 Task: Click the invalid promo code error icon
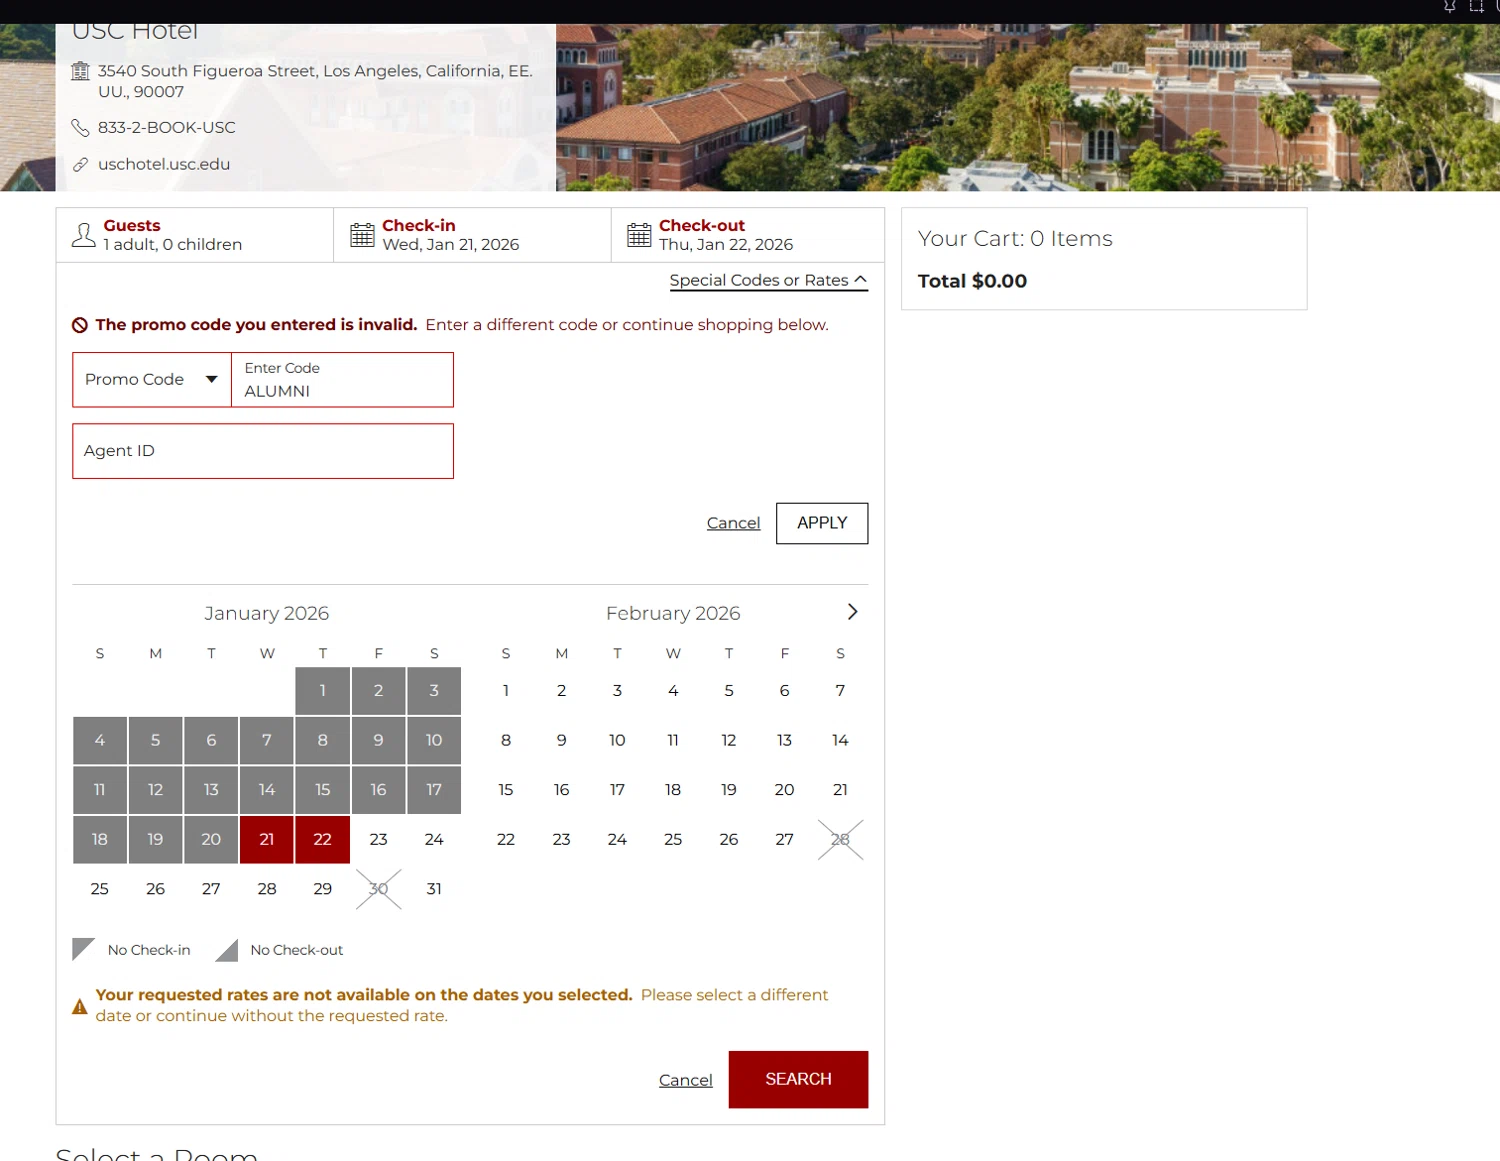point(80,325)
